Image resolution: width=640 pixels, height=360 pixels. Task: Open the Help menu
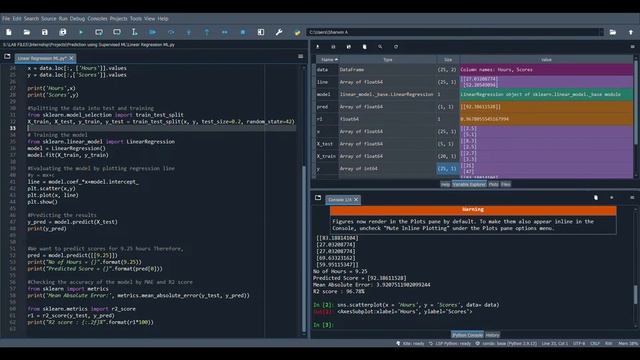pyautogui.click(x=163, y=19)
